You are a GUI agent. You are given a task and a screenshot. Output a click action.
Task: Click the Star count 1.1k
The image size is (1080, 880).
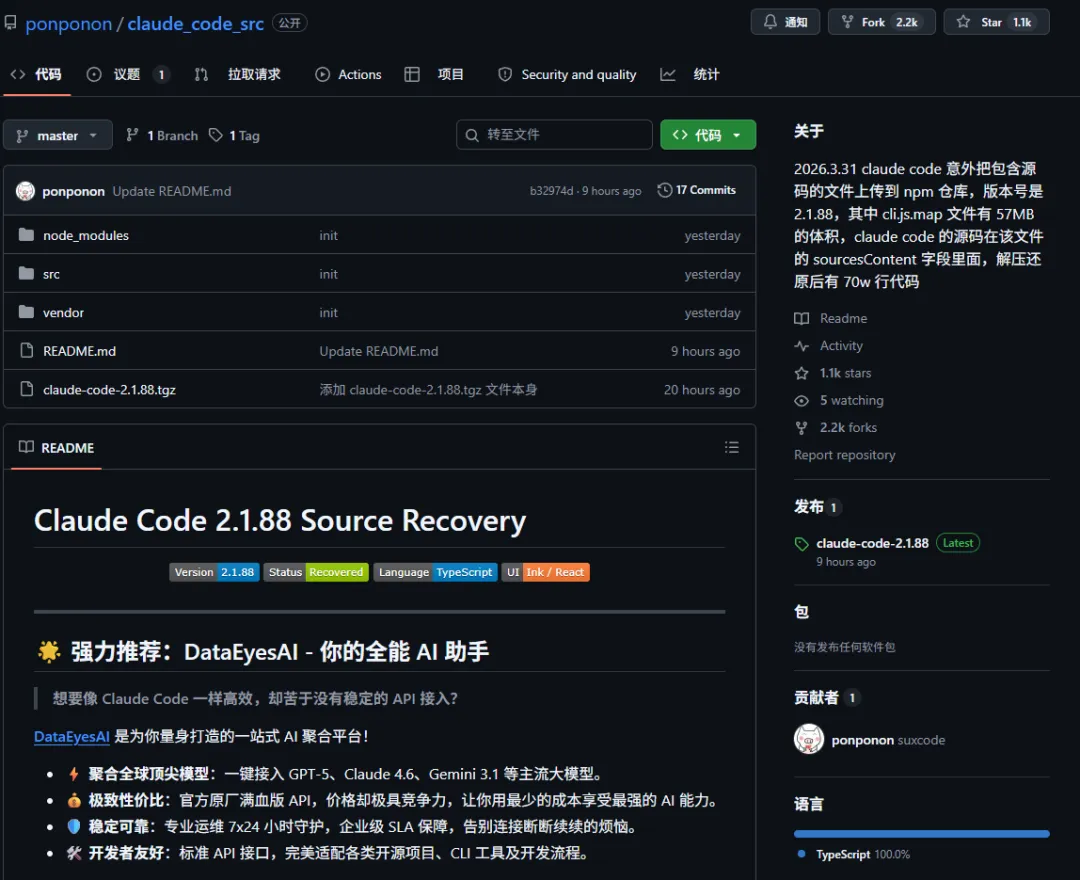coord(1022,22)
